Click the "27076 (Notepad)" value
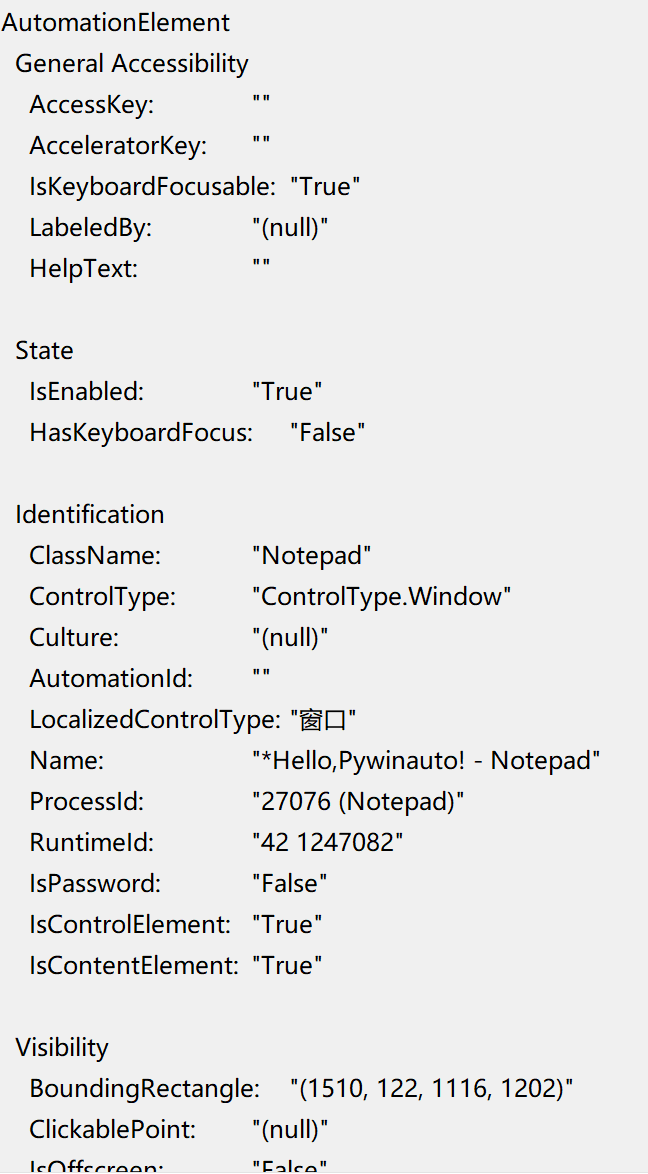Viewport: 648px width, 1174px height. (x=359, y=802)
